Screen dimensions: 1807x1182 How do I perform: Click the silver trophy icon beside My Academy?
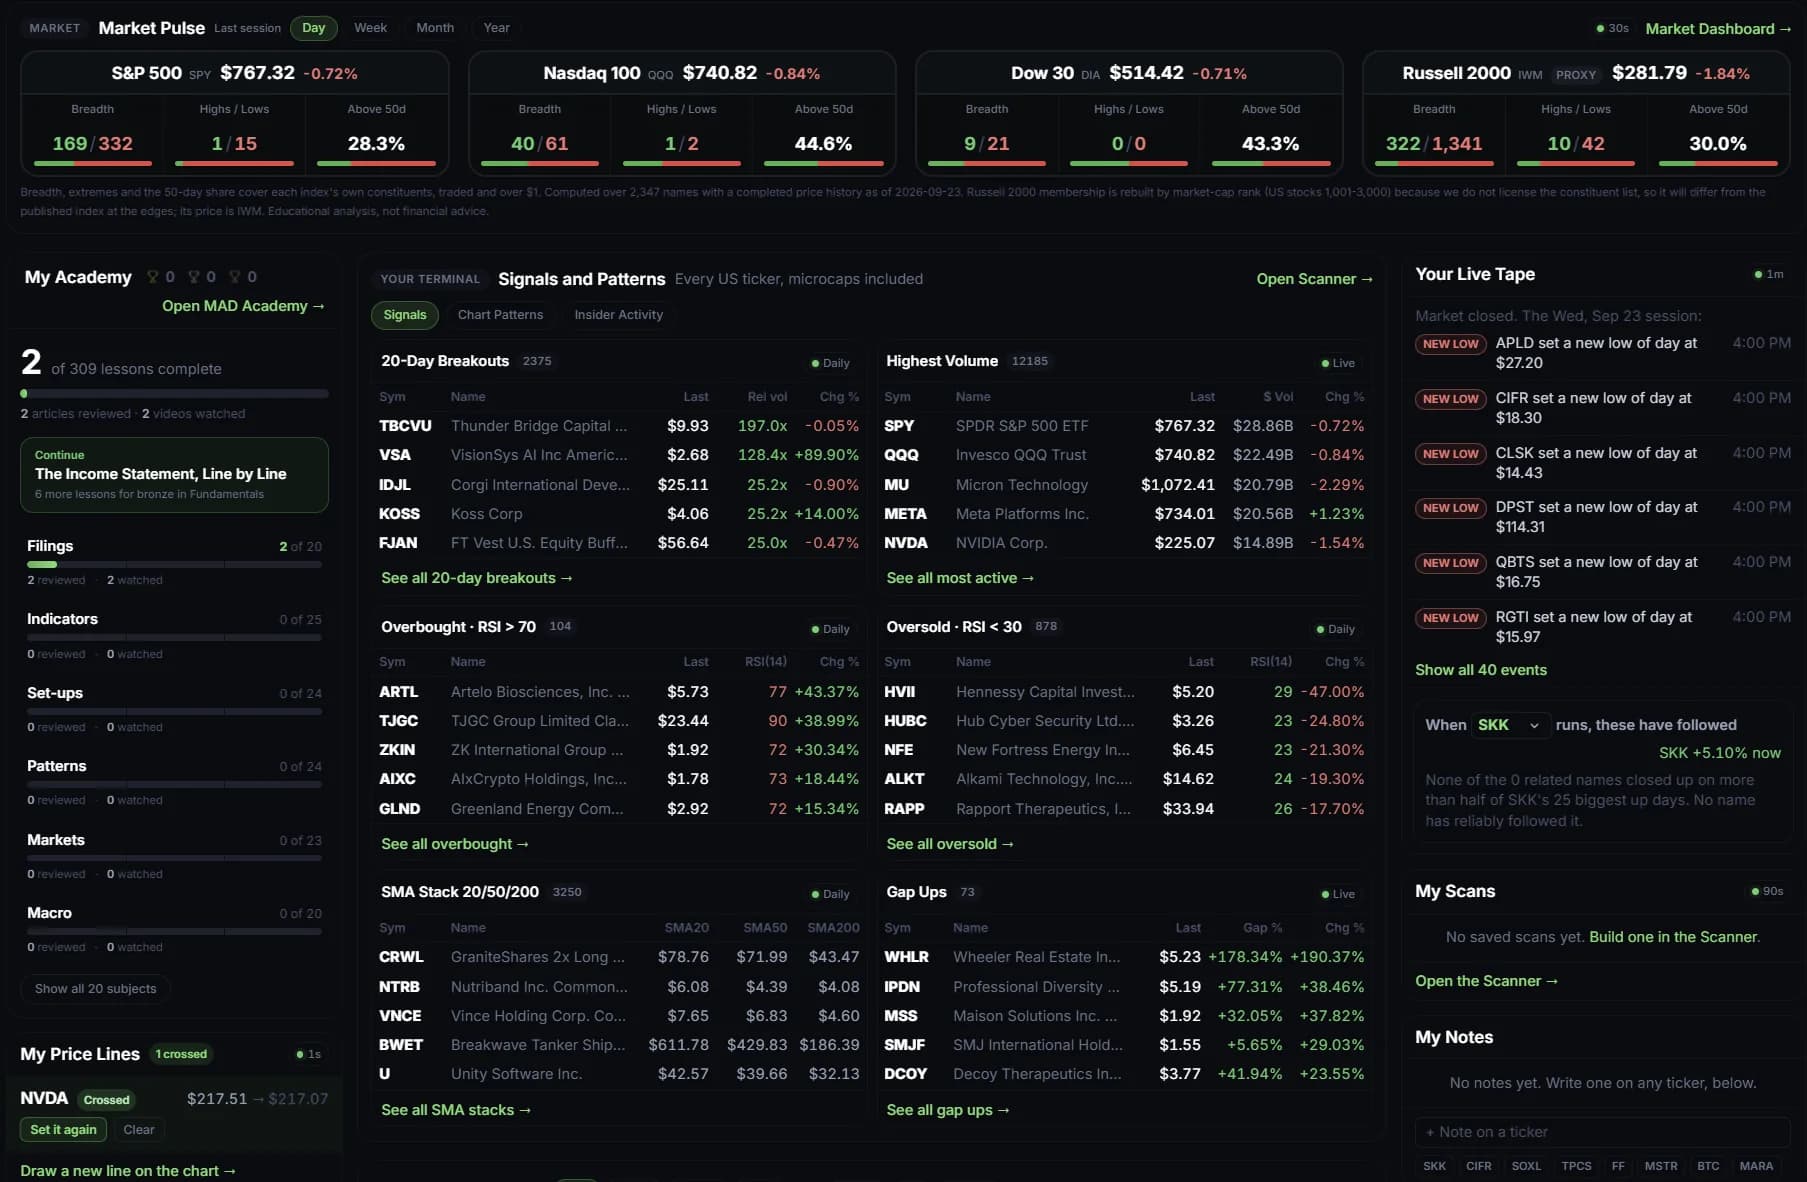(x=194, y=277)
